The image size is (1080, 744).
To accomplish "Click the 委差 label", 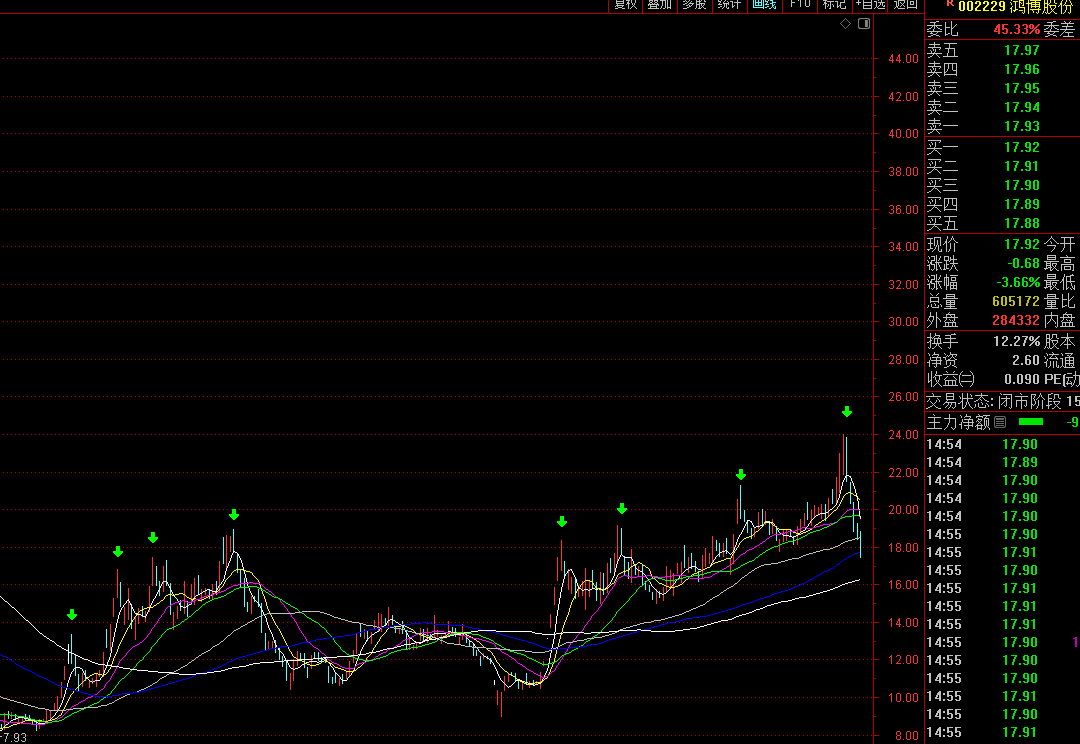I will pos(1059,30).
